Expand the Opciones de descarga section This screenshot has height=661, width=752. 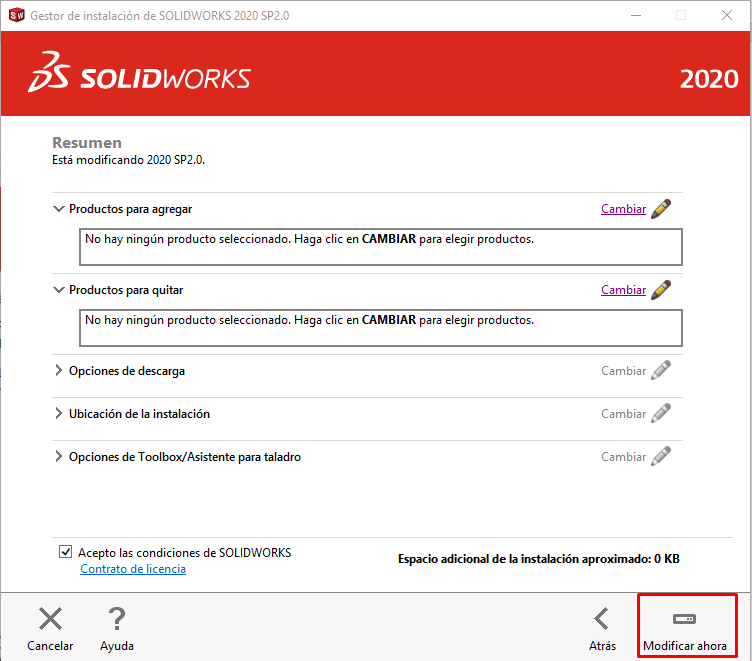59,371
